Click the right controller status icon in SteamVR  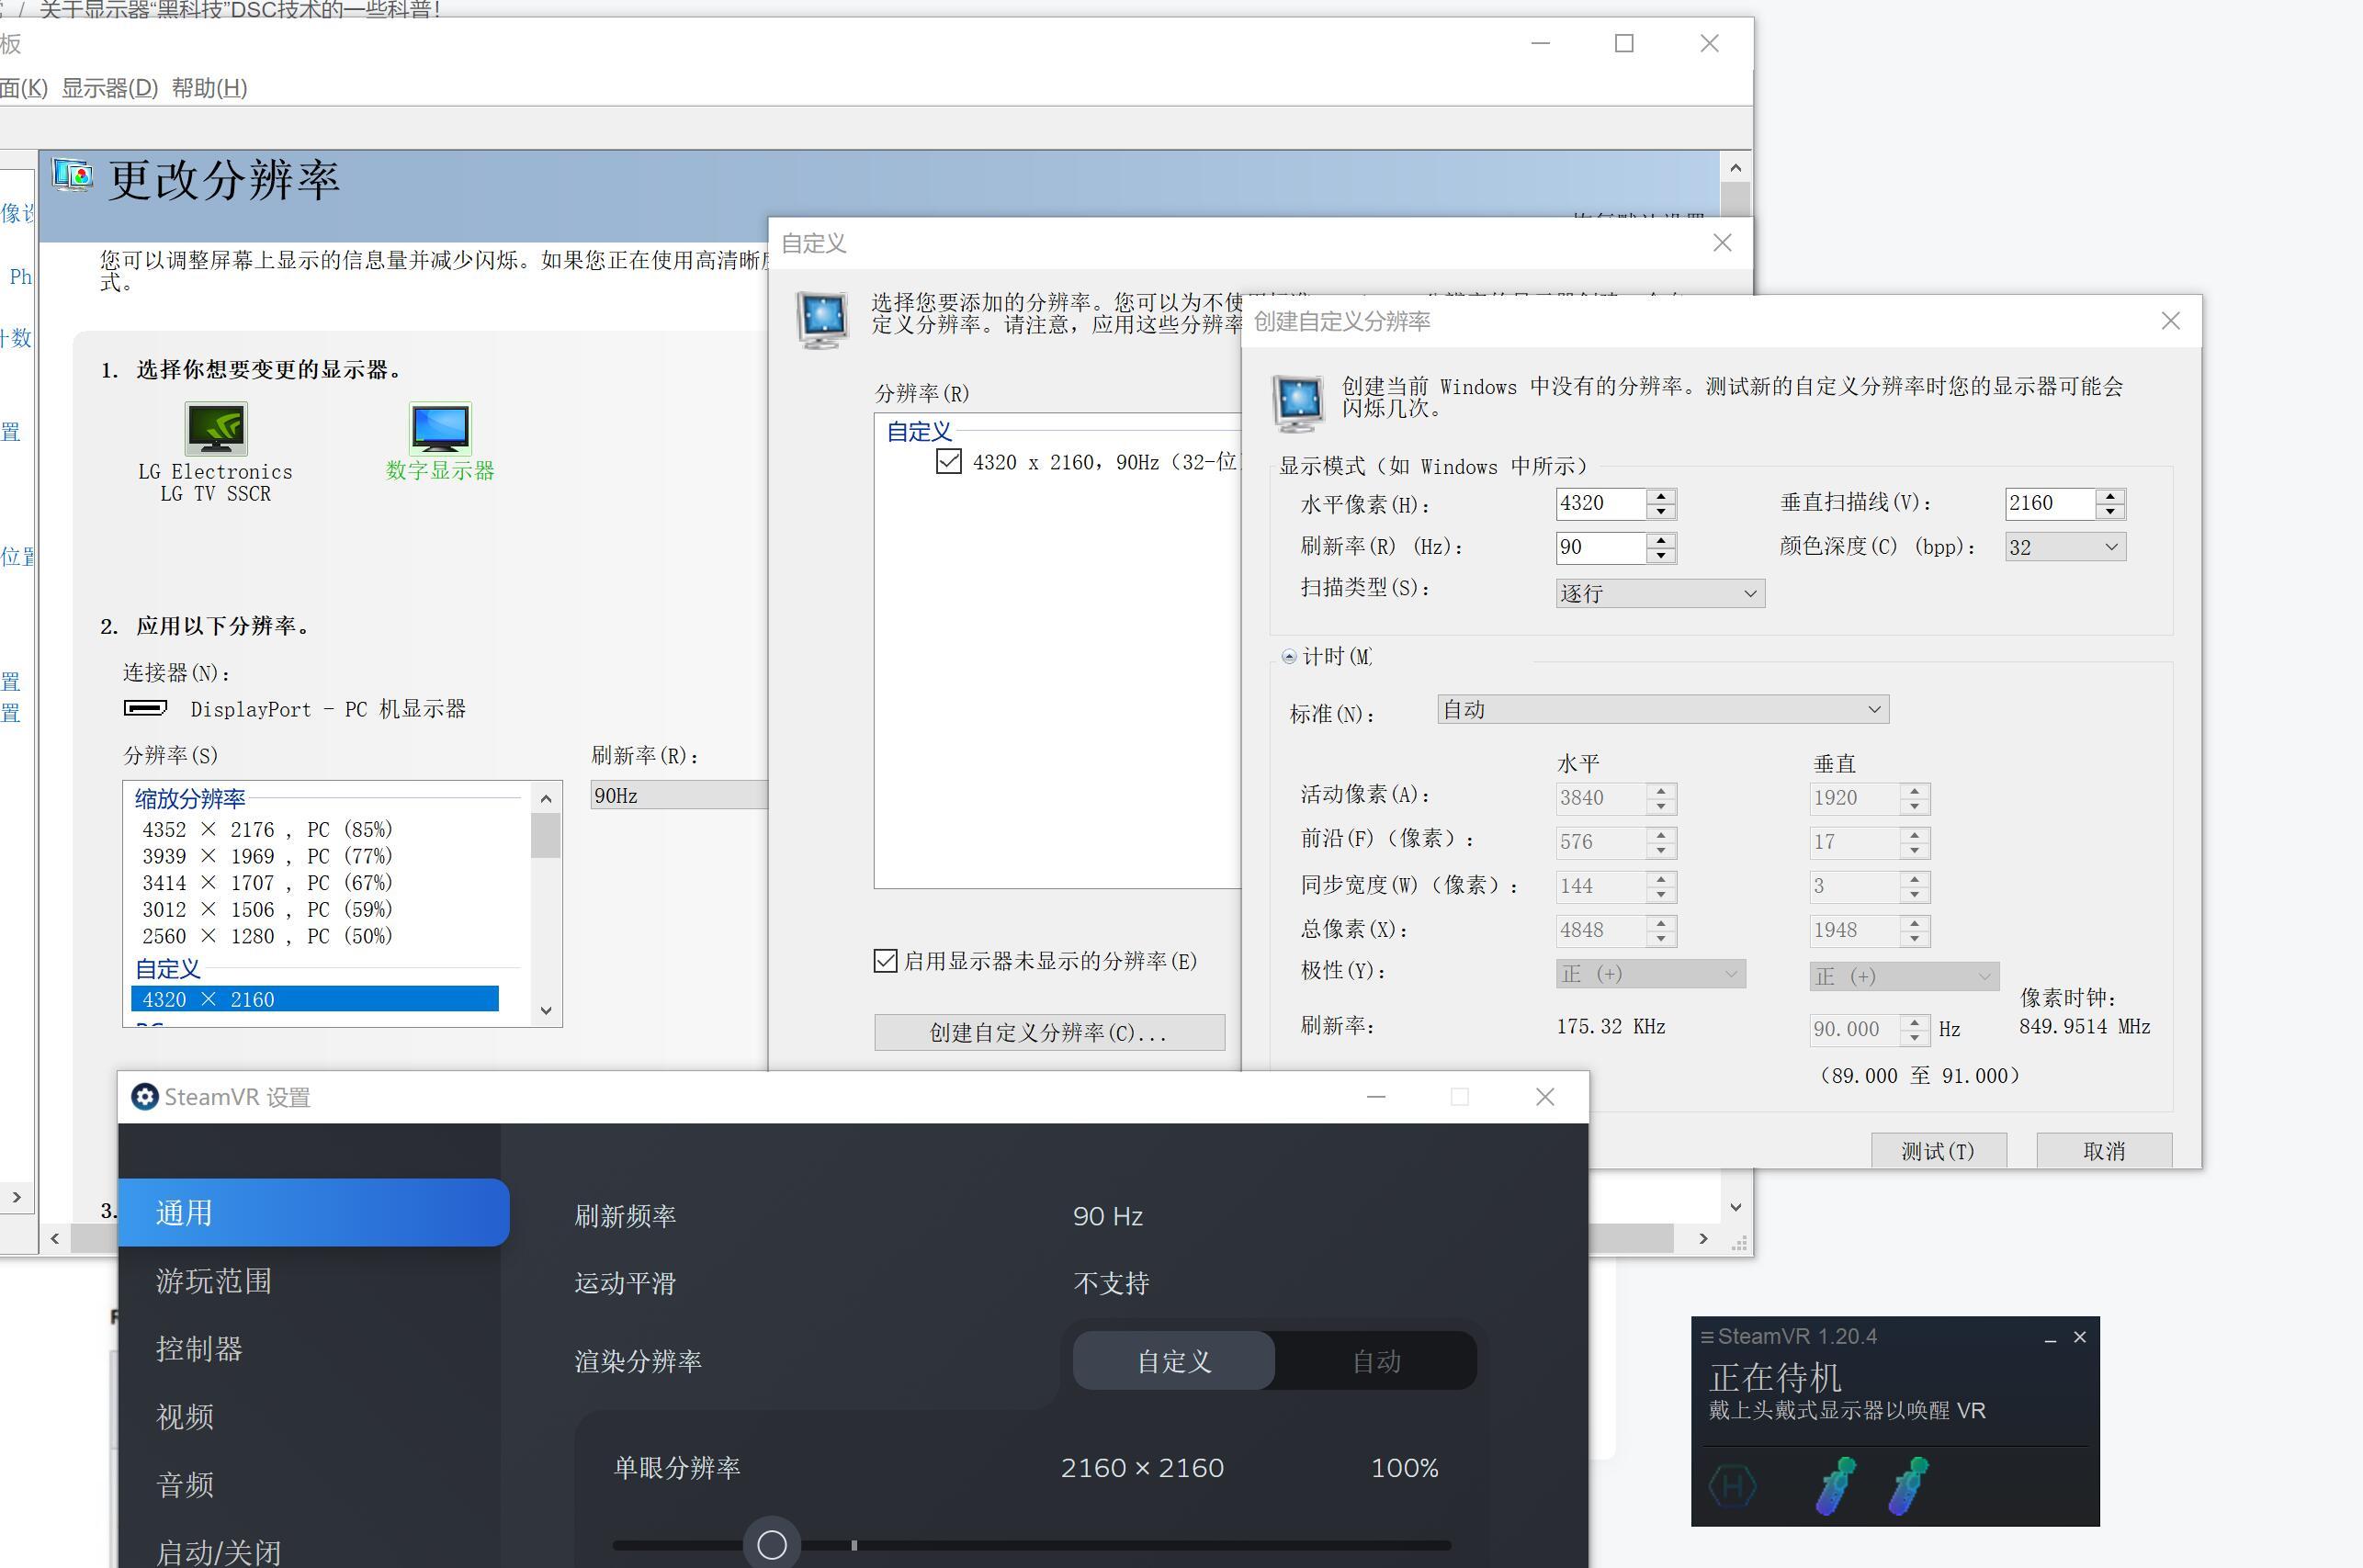[1908, 1485]
